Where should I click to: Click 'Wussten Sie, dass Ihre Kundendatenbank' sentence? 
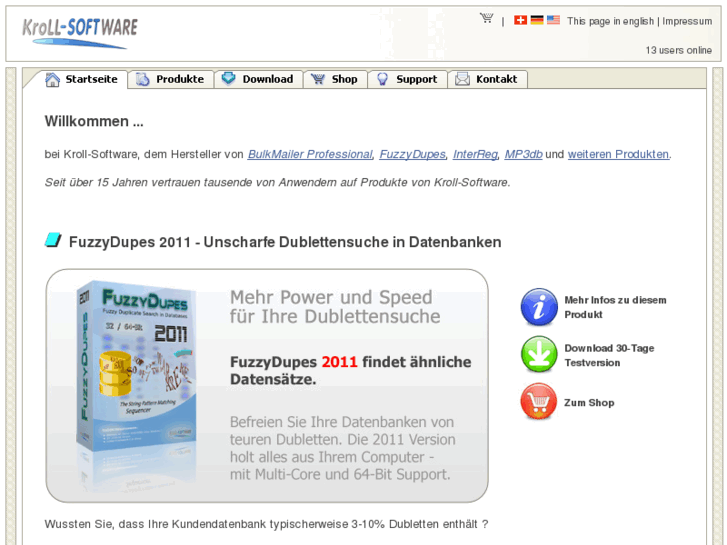click(x=266, y=524)
